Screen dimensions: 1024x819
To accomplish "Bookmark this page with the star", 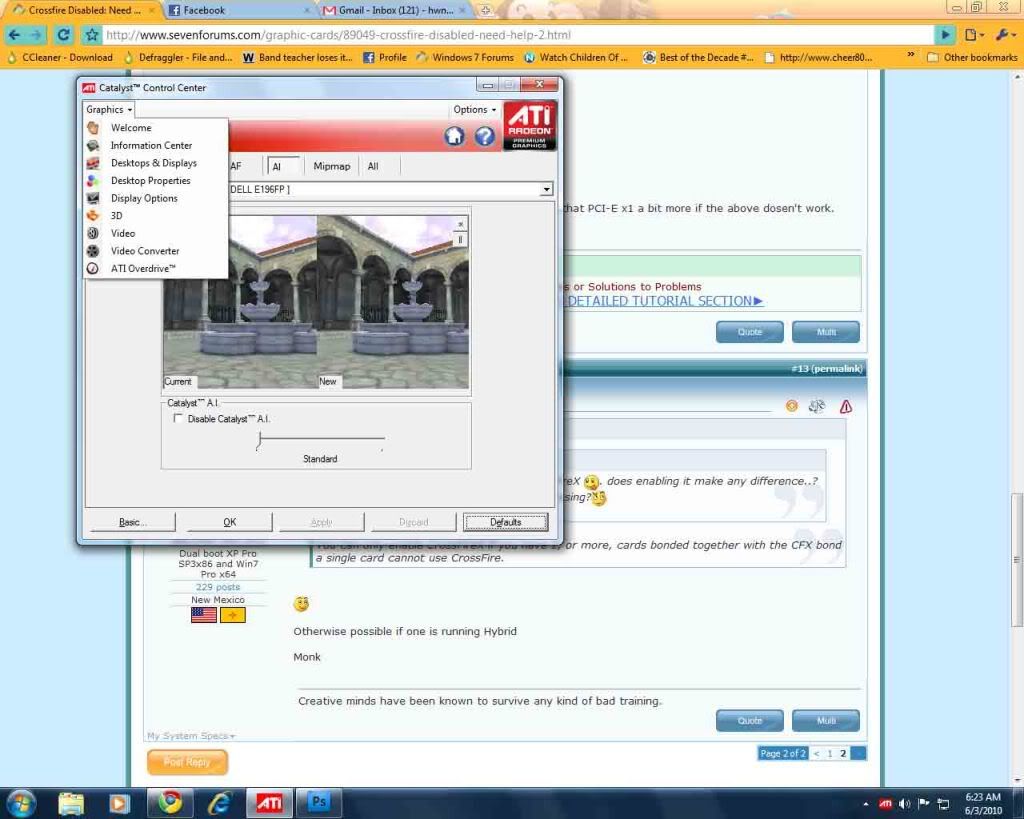I will tap(92, 35).
